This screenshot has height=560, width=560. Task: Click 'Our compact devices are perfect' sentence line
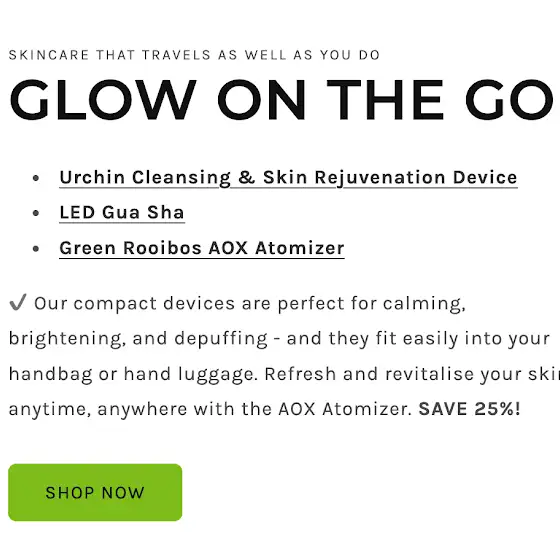coord(250,304)
